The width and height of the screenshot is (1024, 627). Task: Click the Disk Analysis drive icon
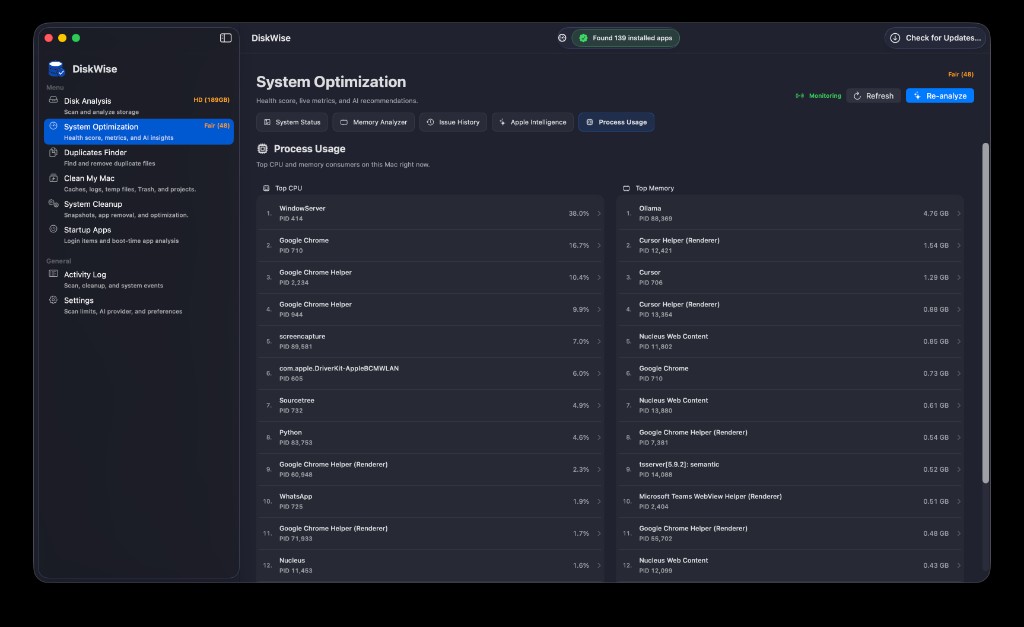click(x=54, y=100)
